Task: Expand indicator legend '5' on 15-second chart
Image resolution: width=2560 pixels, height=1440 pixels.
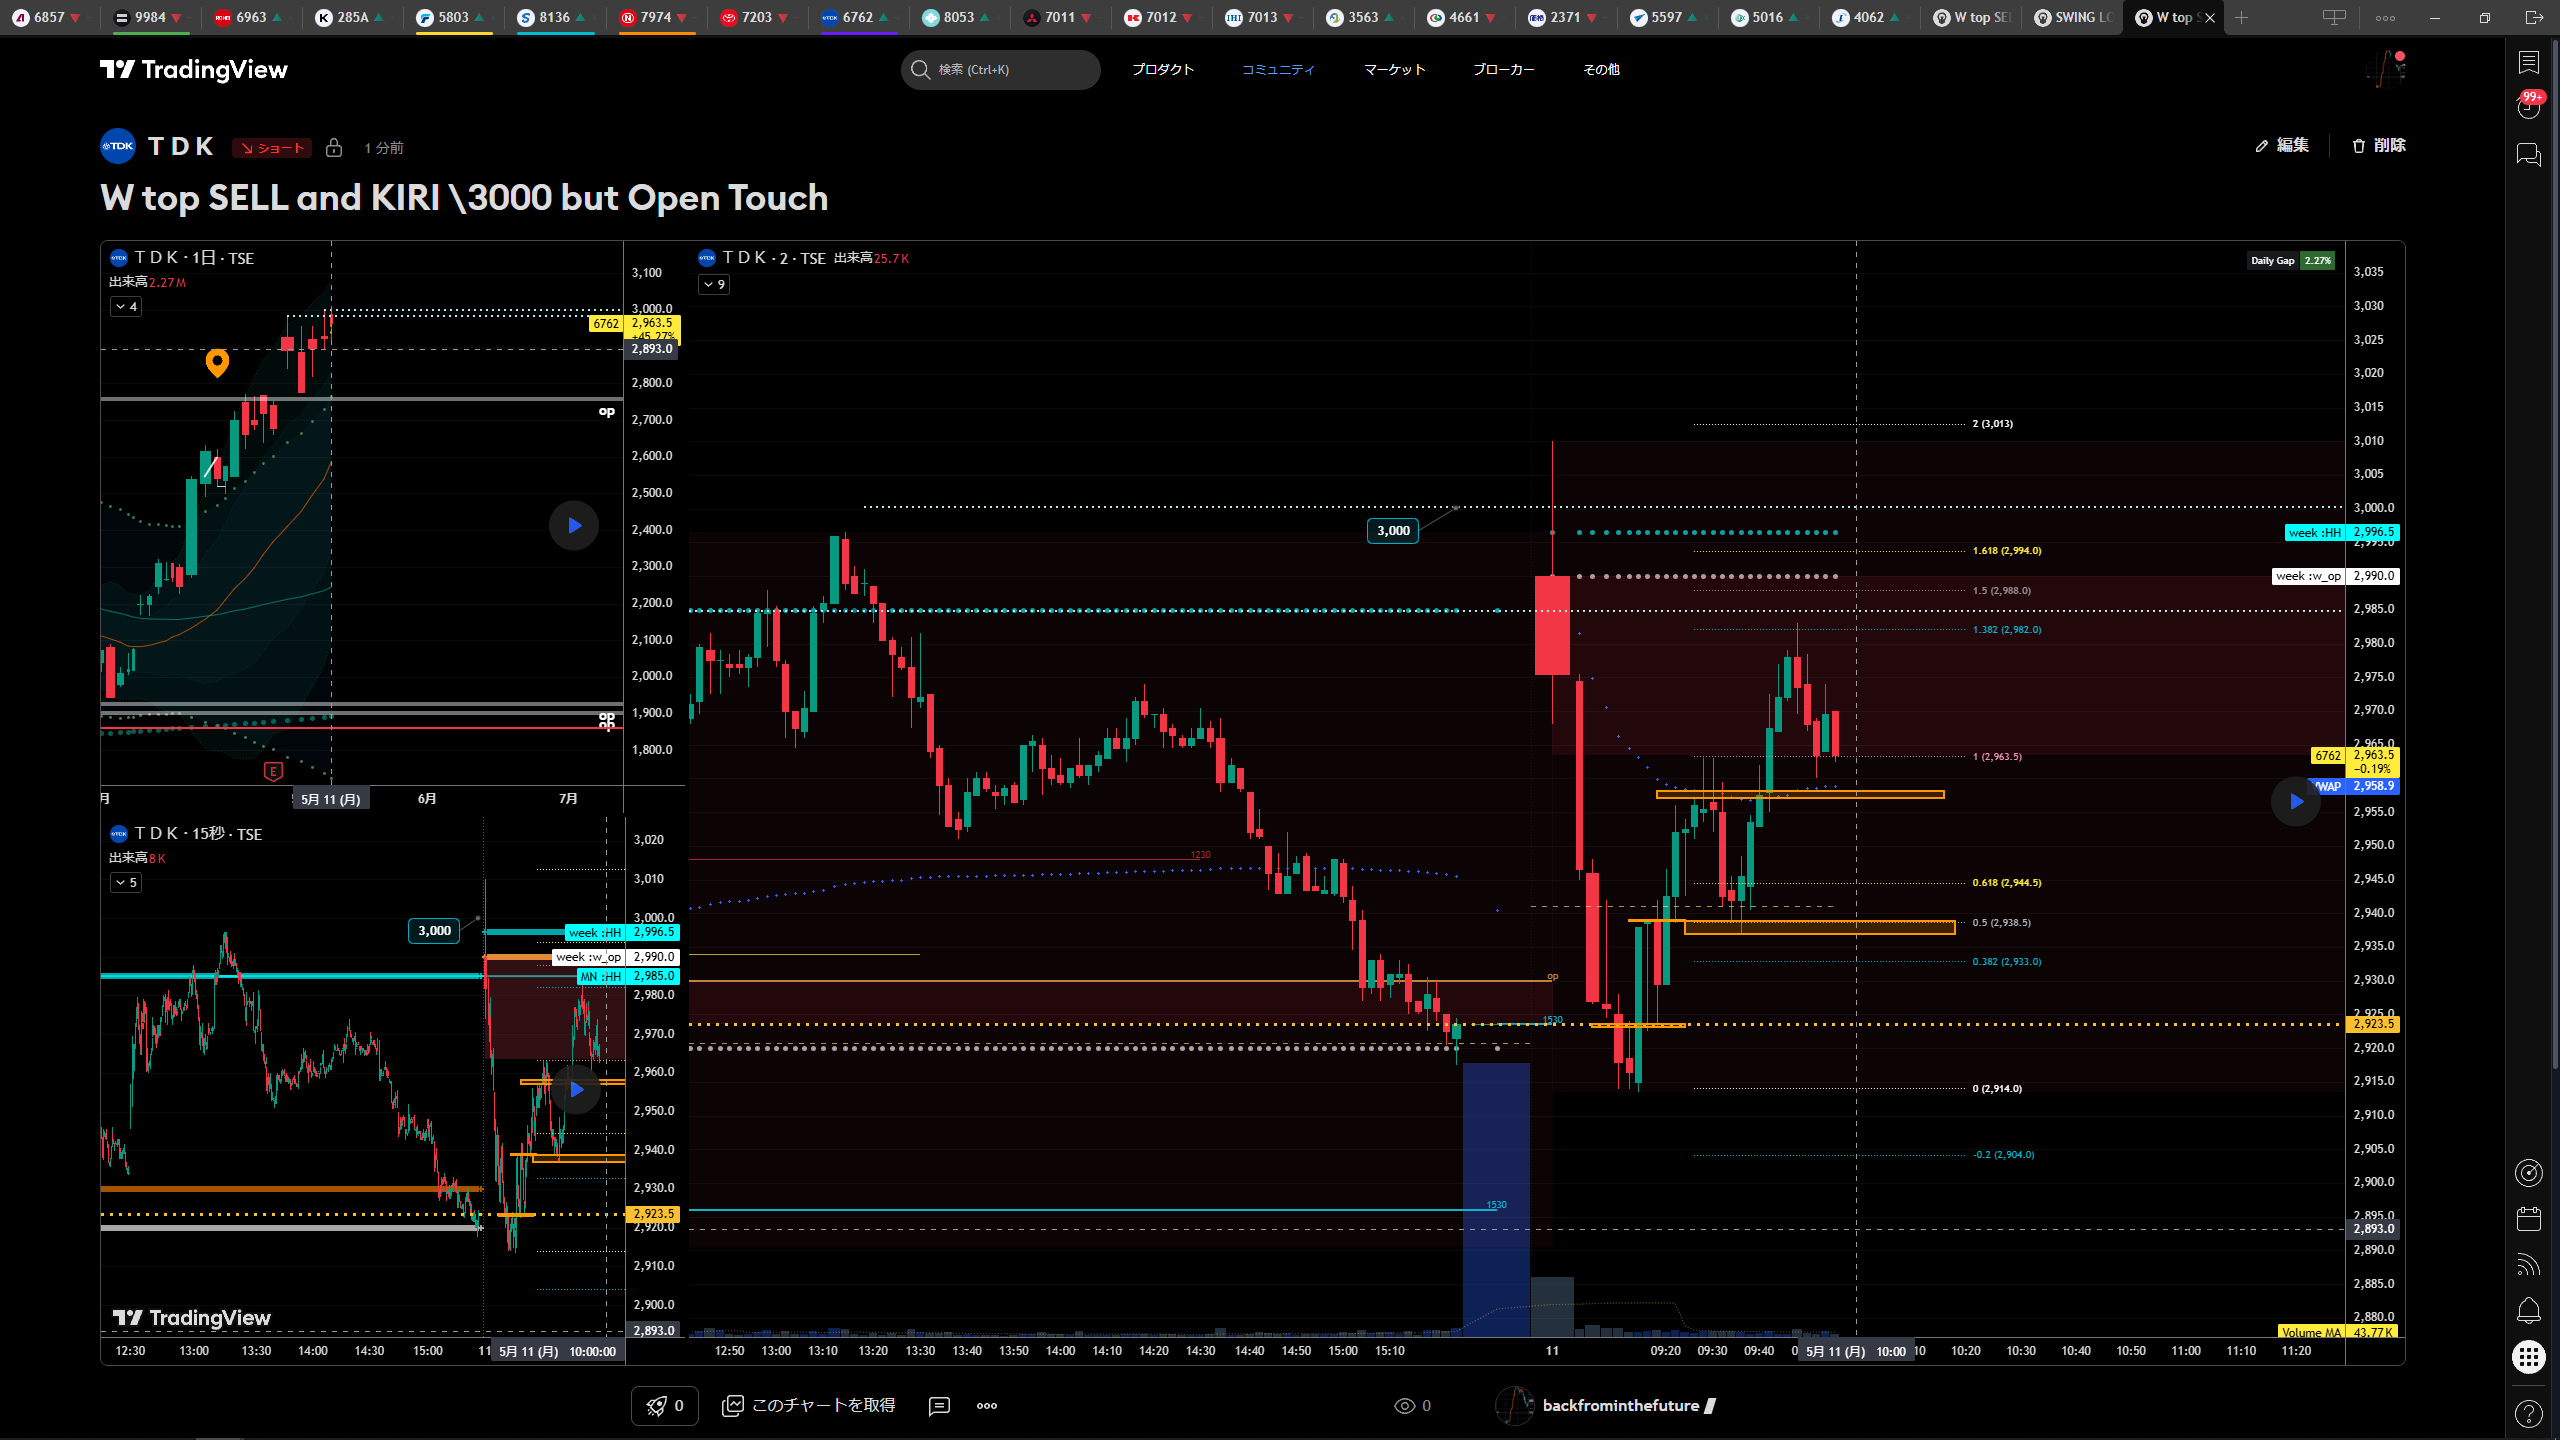Action: pos(126,883)
